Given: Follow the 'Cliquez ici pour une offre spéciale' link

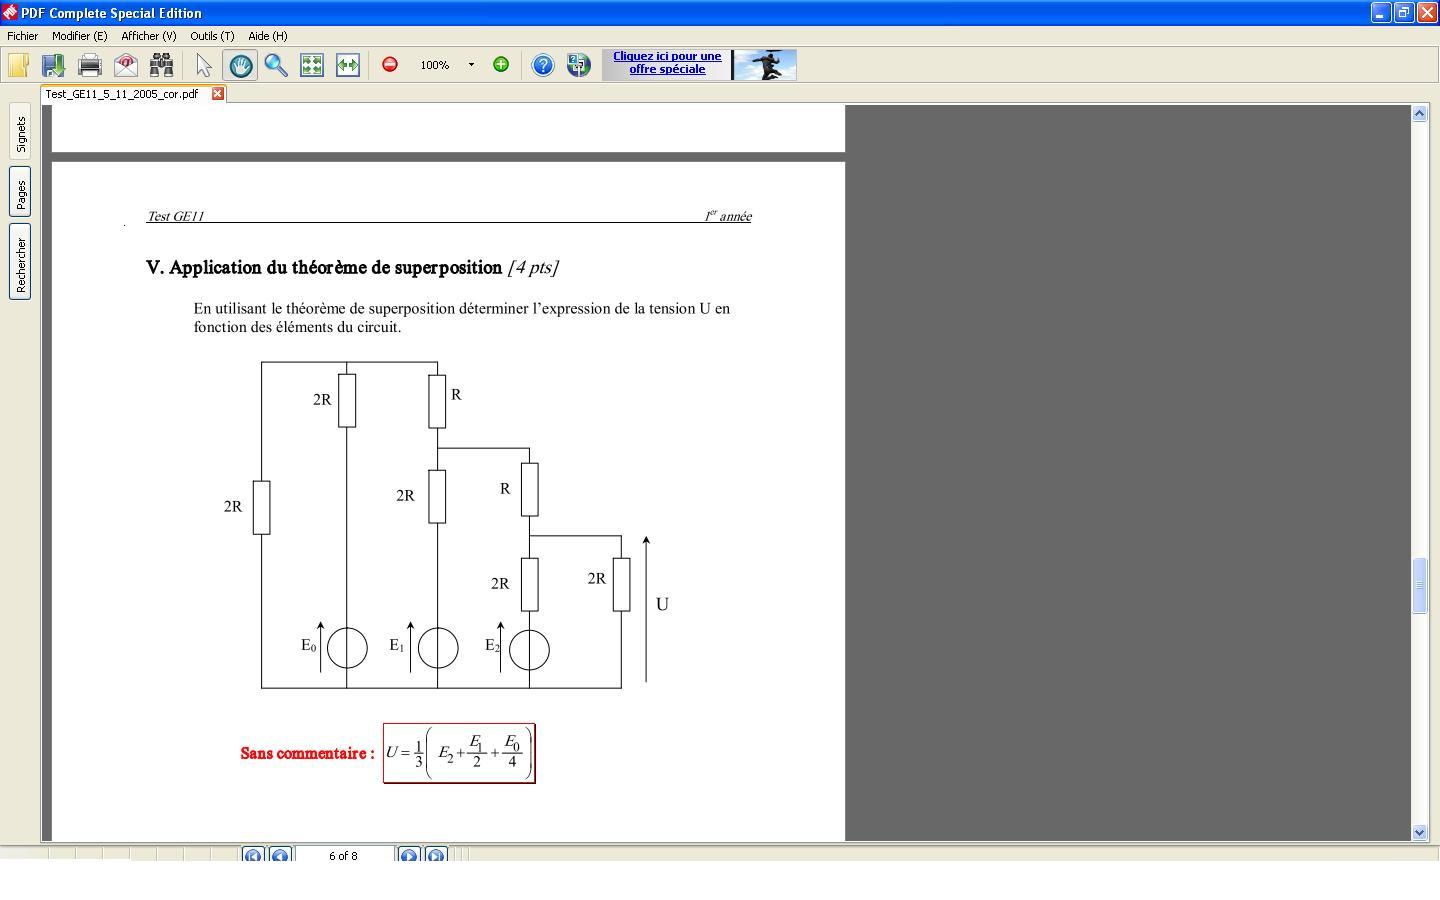Looking at the screenshot, I should pos(667,63).
